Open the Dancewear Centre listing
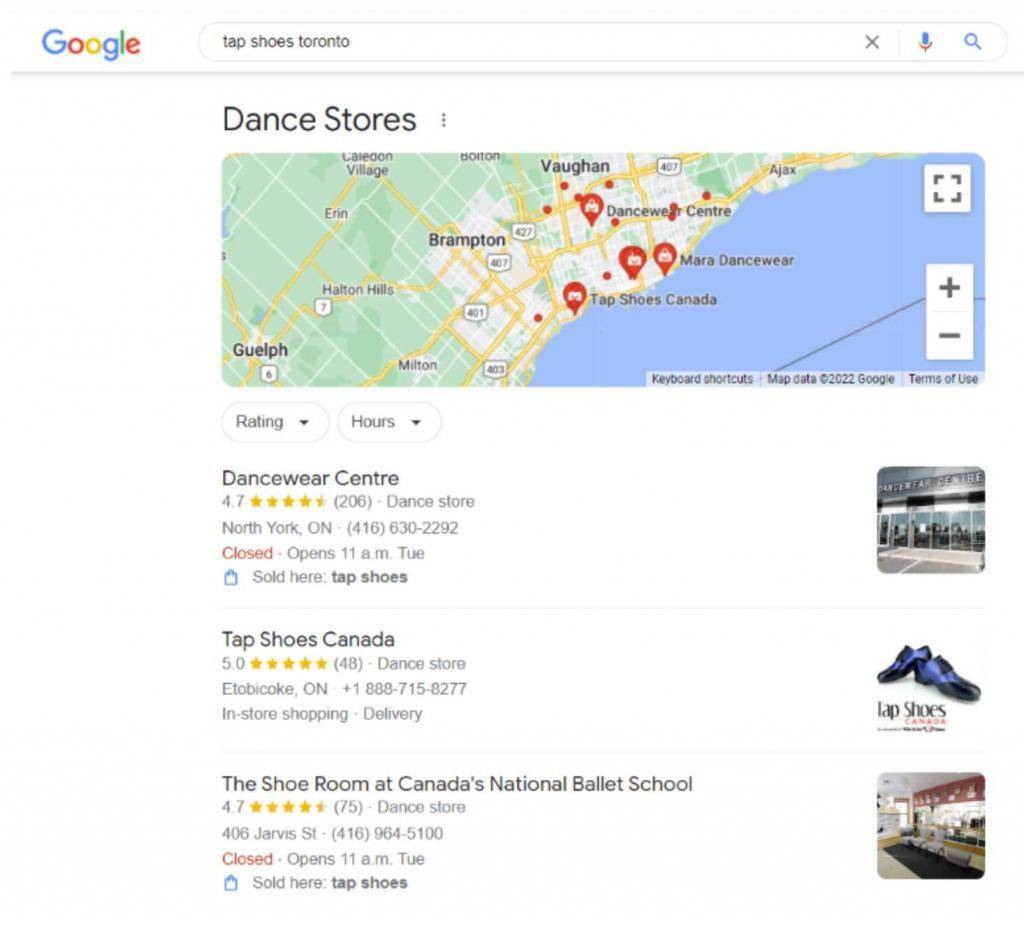The image size is (1024, 926). 310,478
